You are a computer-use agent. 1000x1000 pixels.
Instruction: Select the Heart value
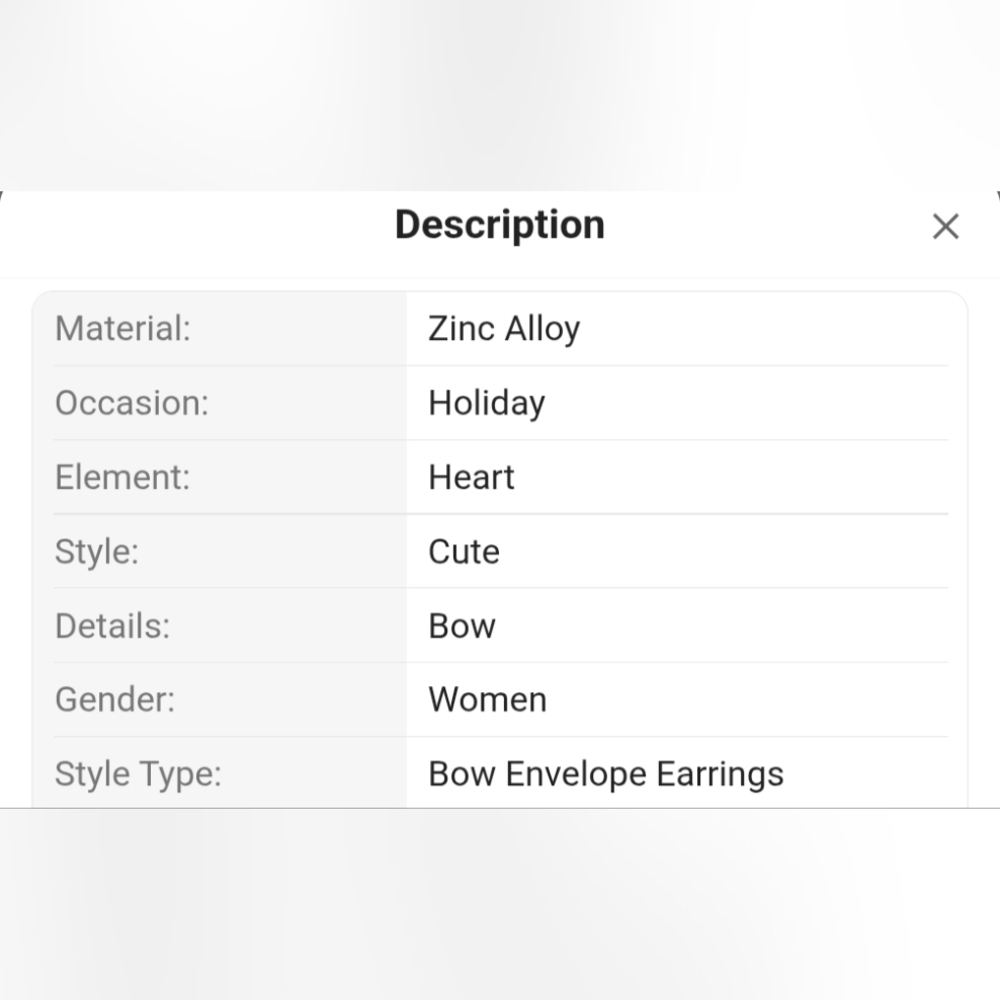pos(471,477)
